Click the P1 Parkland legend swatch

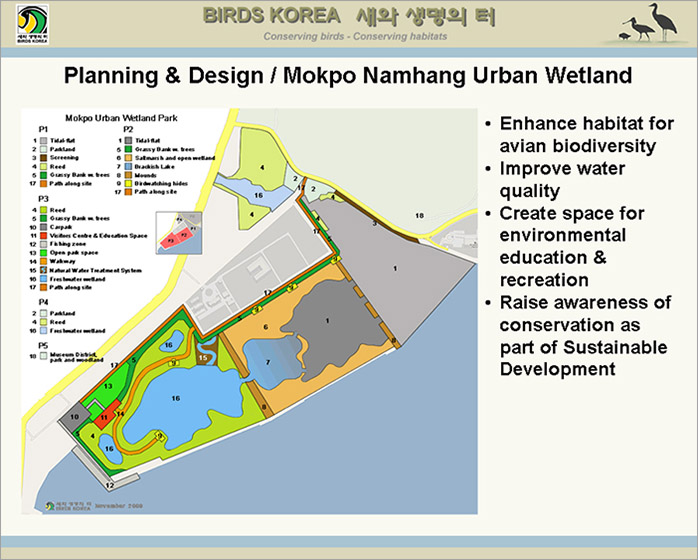(43, 149)
